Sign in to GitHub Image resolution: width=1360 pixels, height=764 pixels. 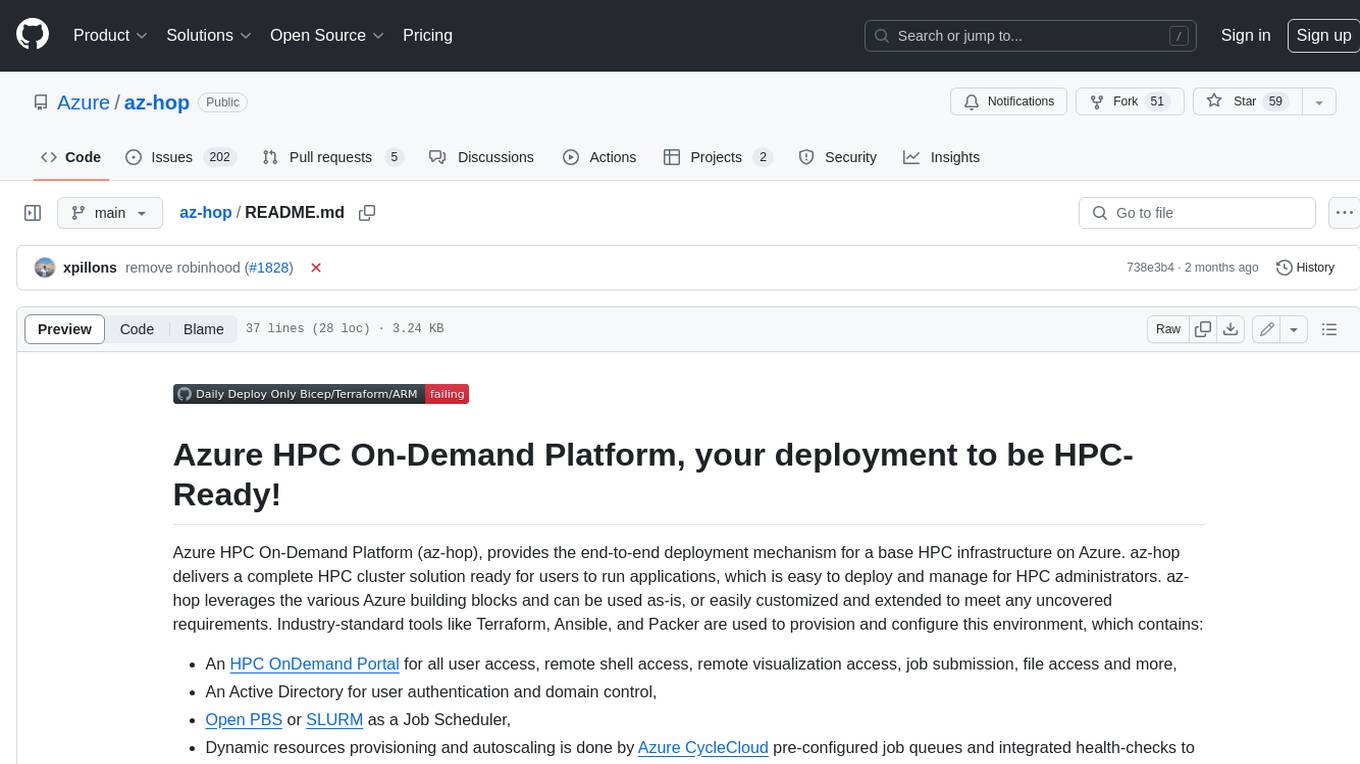[x=1245, y=35]
